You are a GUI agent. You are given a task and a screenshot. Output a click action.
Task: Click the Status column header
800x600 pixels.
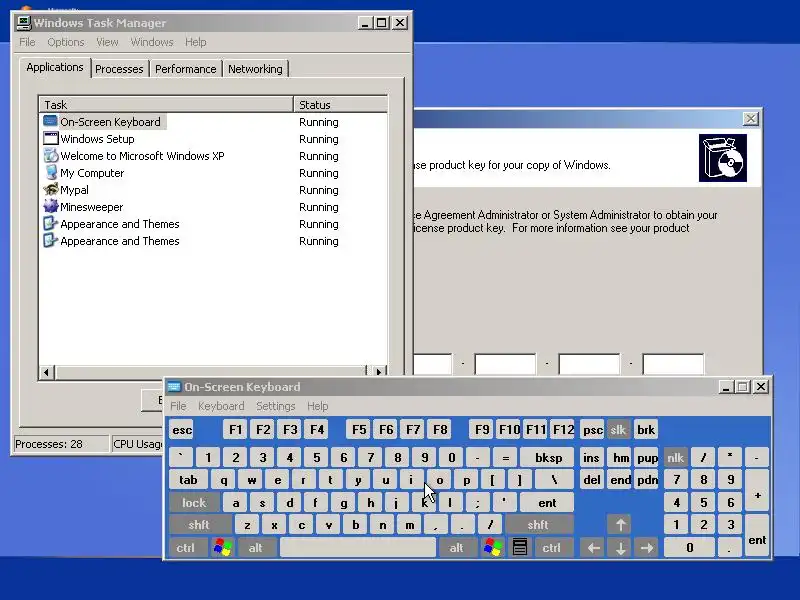[x=340, y=105]
